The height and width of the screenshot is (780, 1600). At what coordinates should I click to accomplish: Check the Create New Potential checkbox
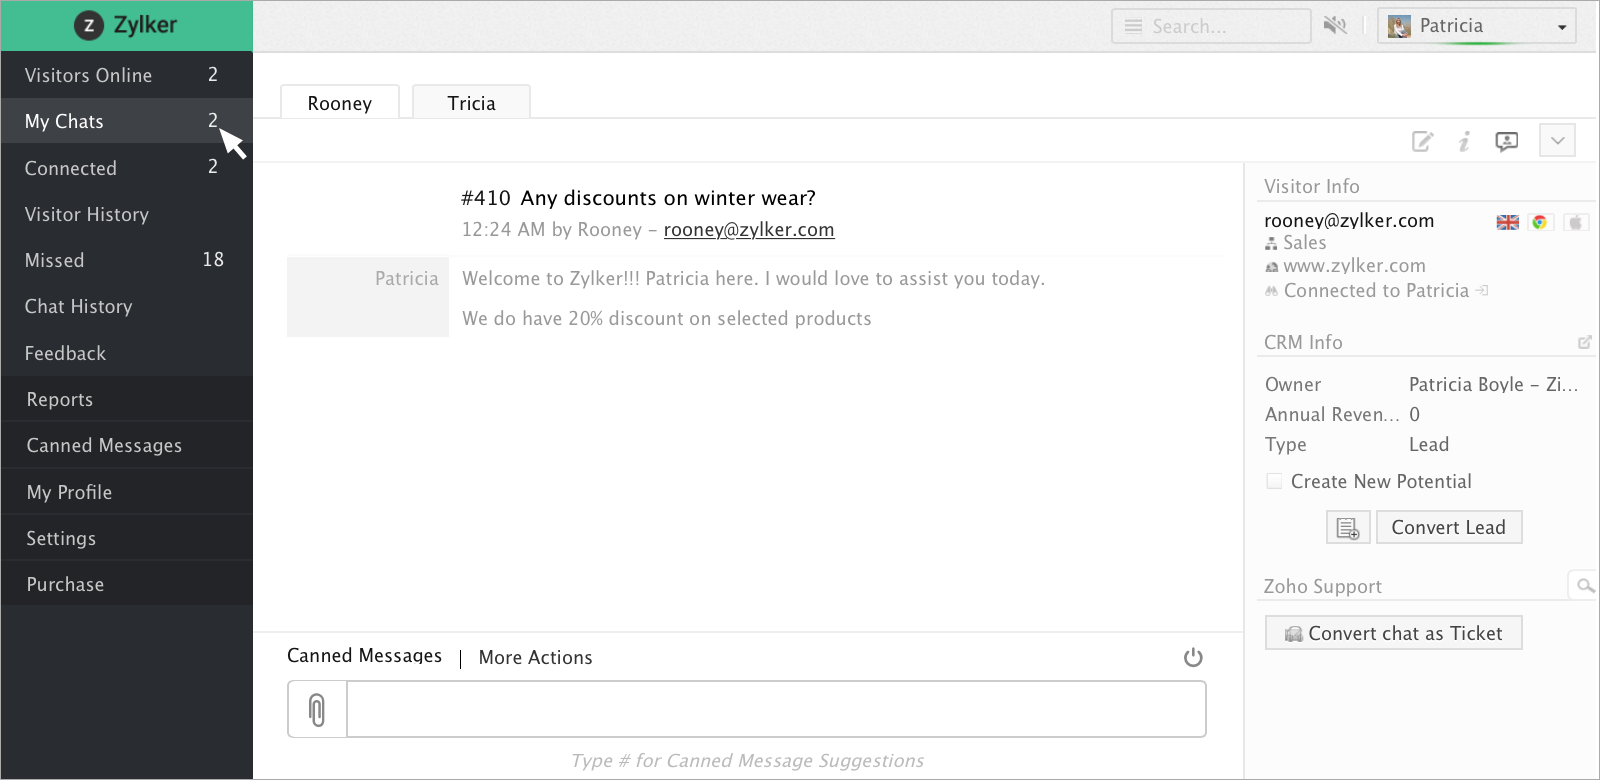tap(1274, 481)
